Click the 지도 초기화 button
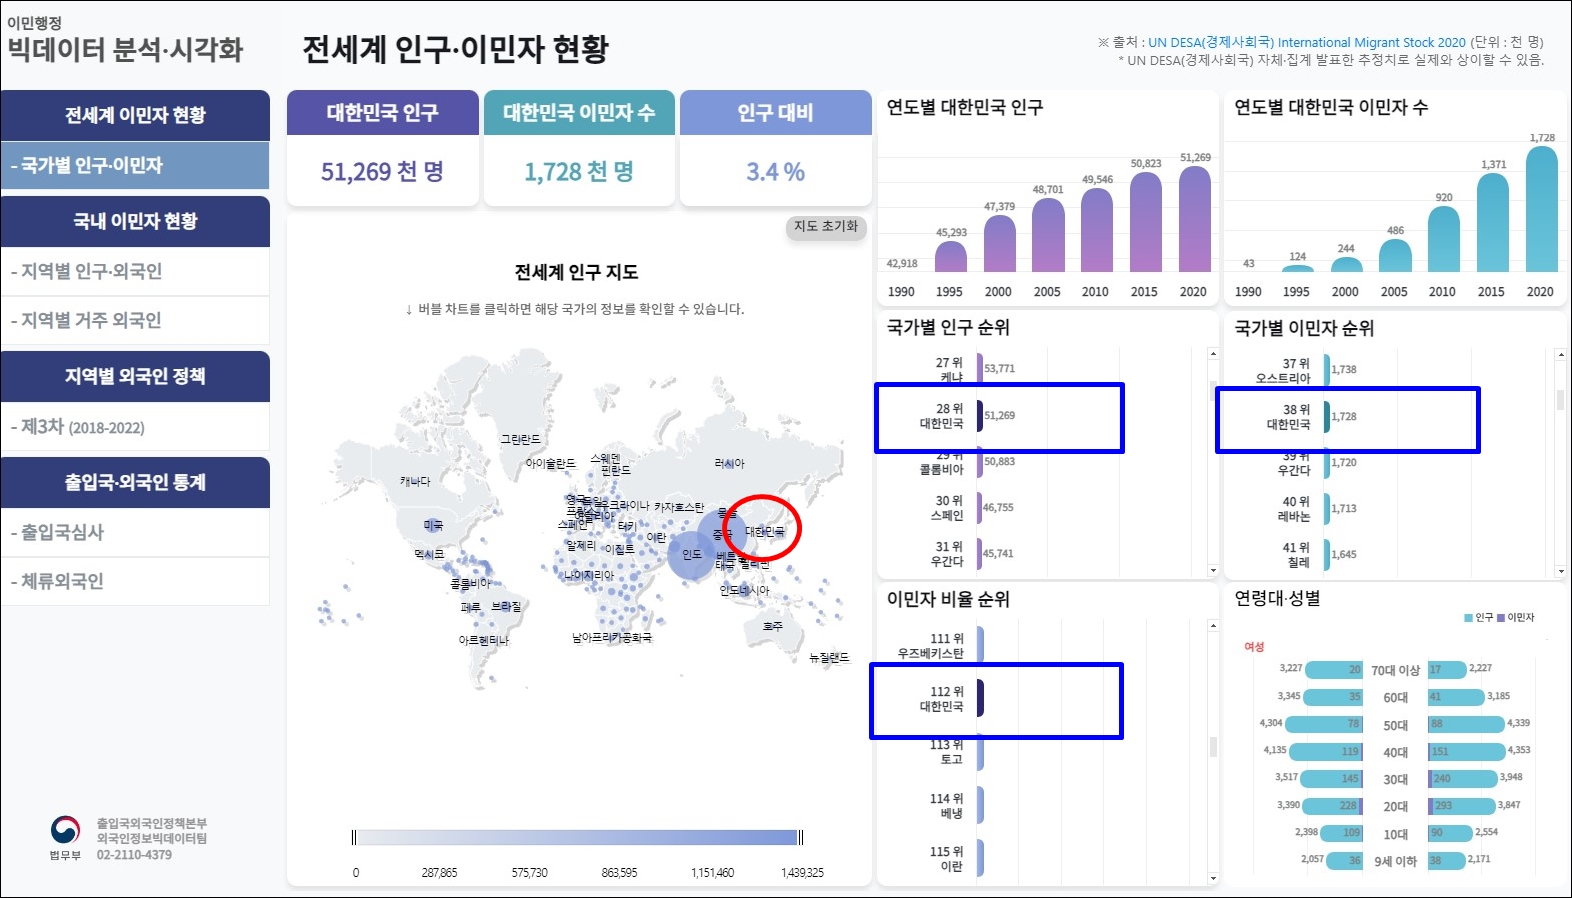 826,226
